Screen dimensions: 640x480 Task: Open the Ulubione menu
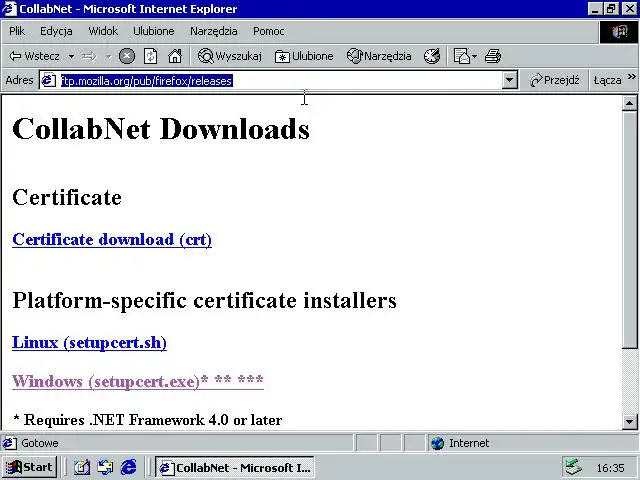pos(153,31)
